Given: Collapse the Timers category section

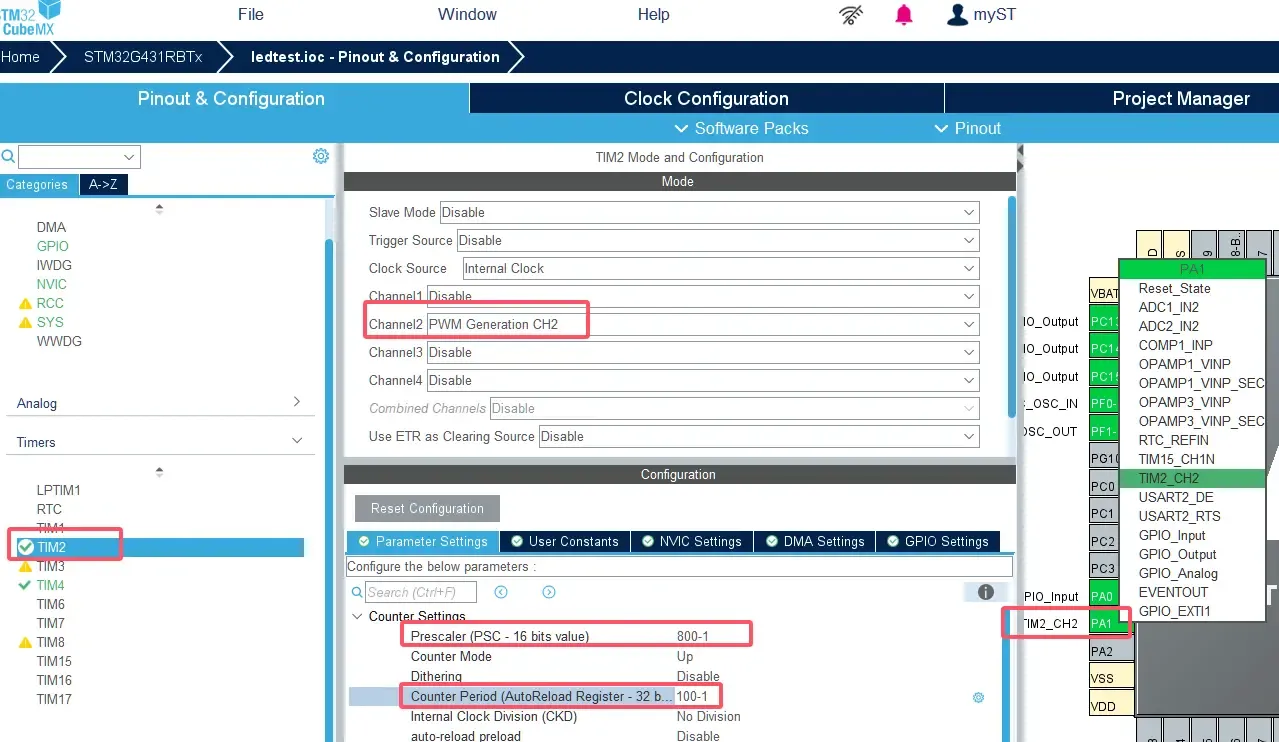Looking at the screenshot, I should (x=296, y=442).
